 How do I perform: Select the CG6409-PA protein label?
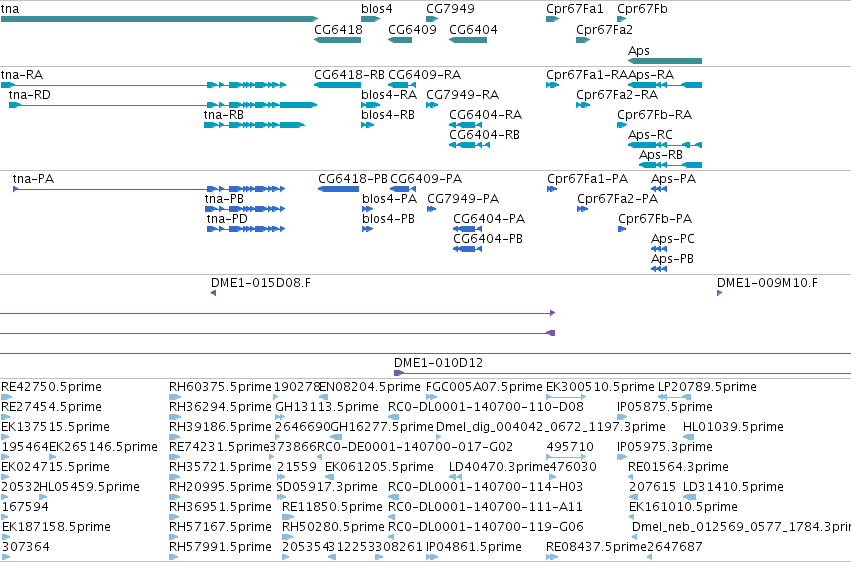pyautogui.click(x=426, y=178)
